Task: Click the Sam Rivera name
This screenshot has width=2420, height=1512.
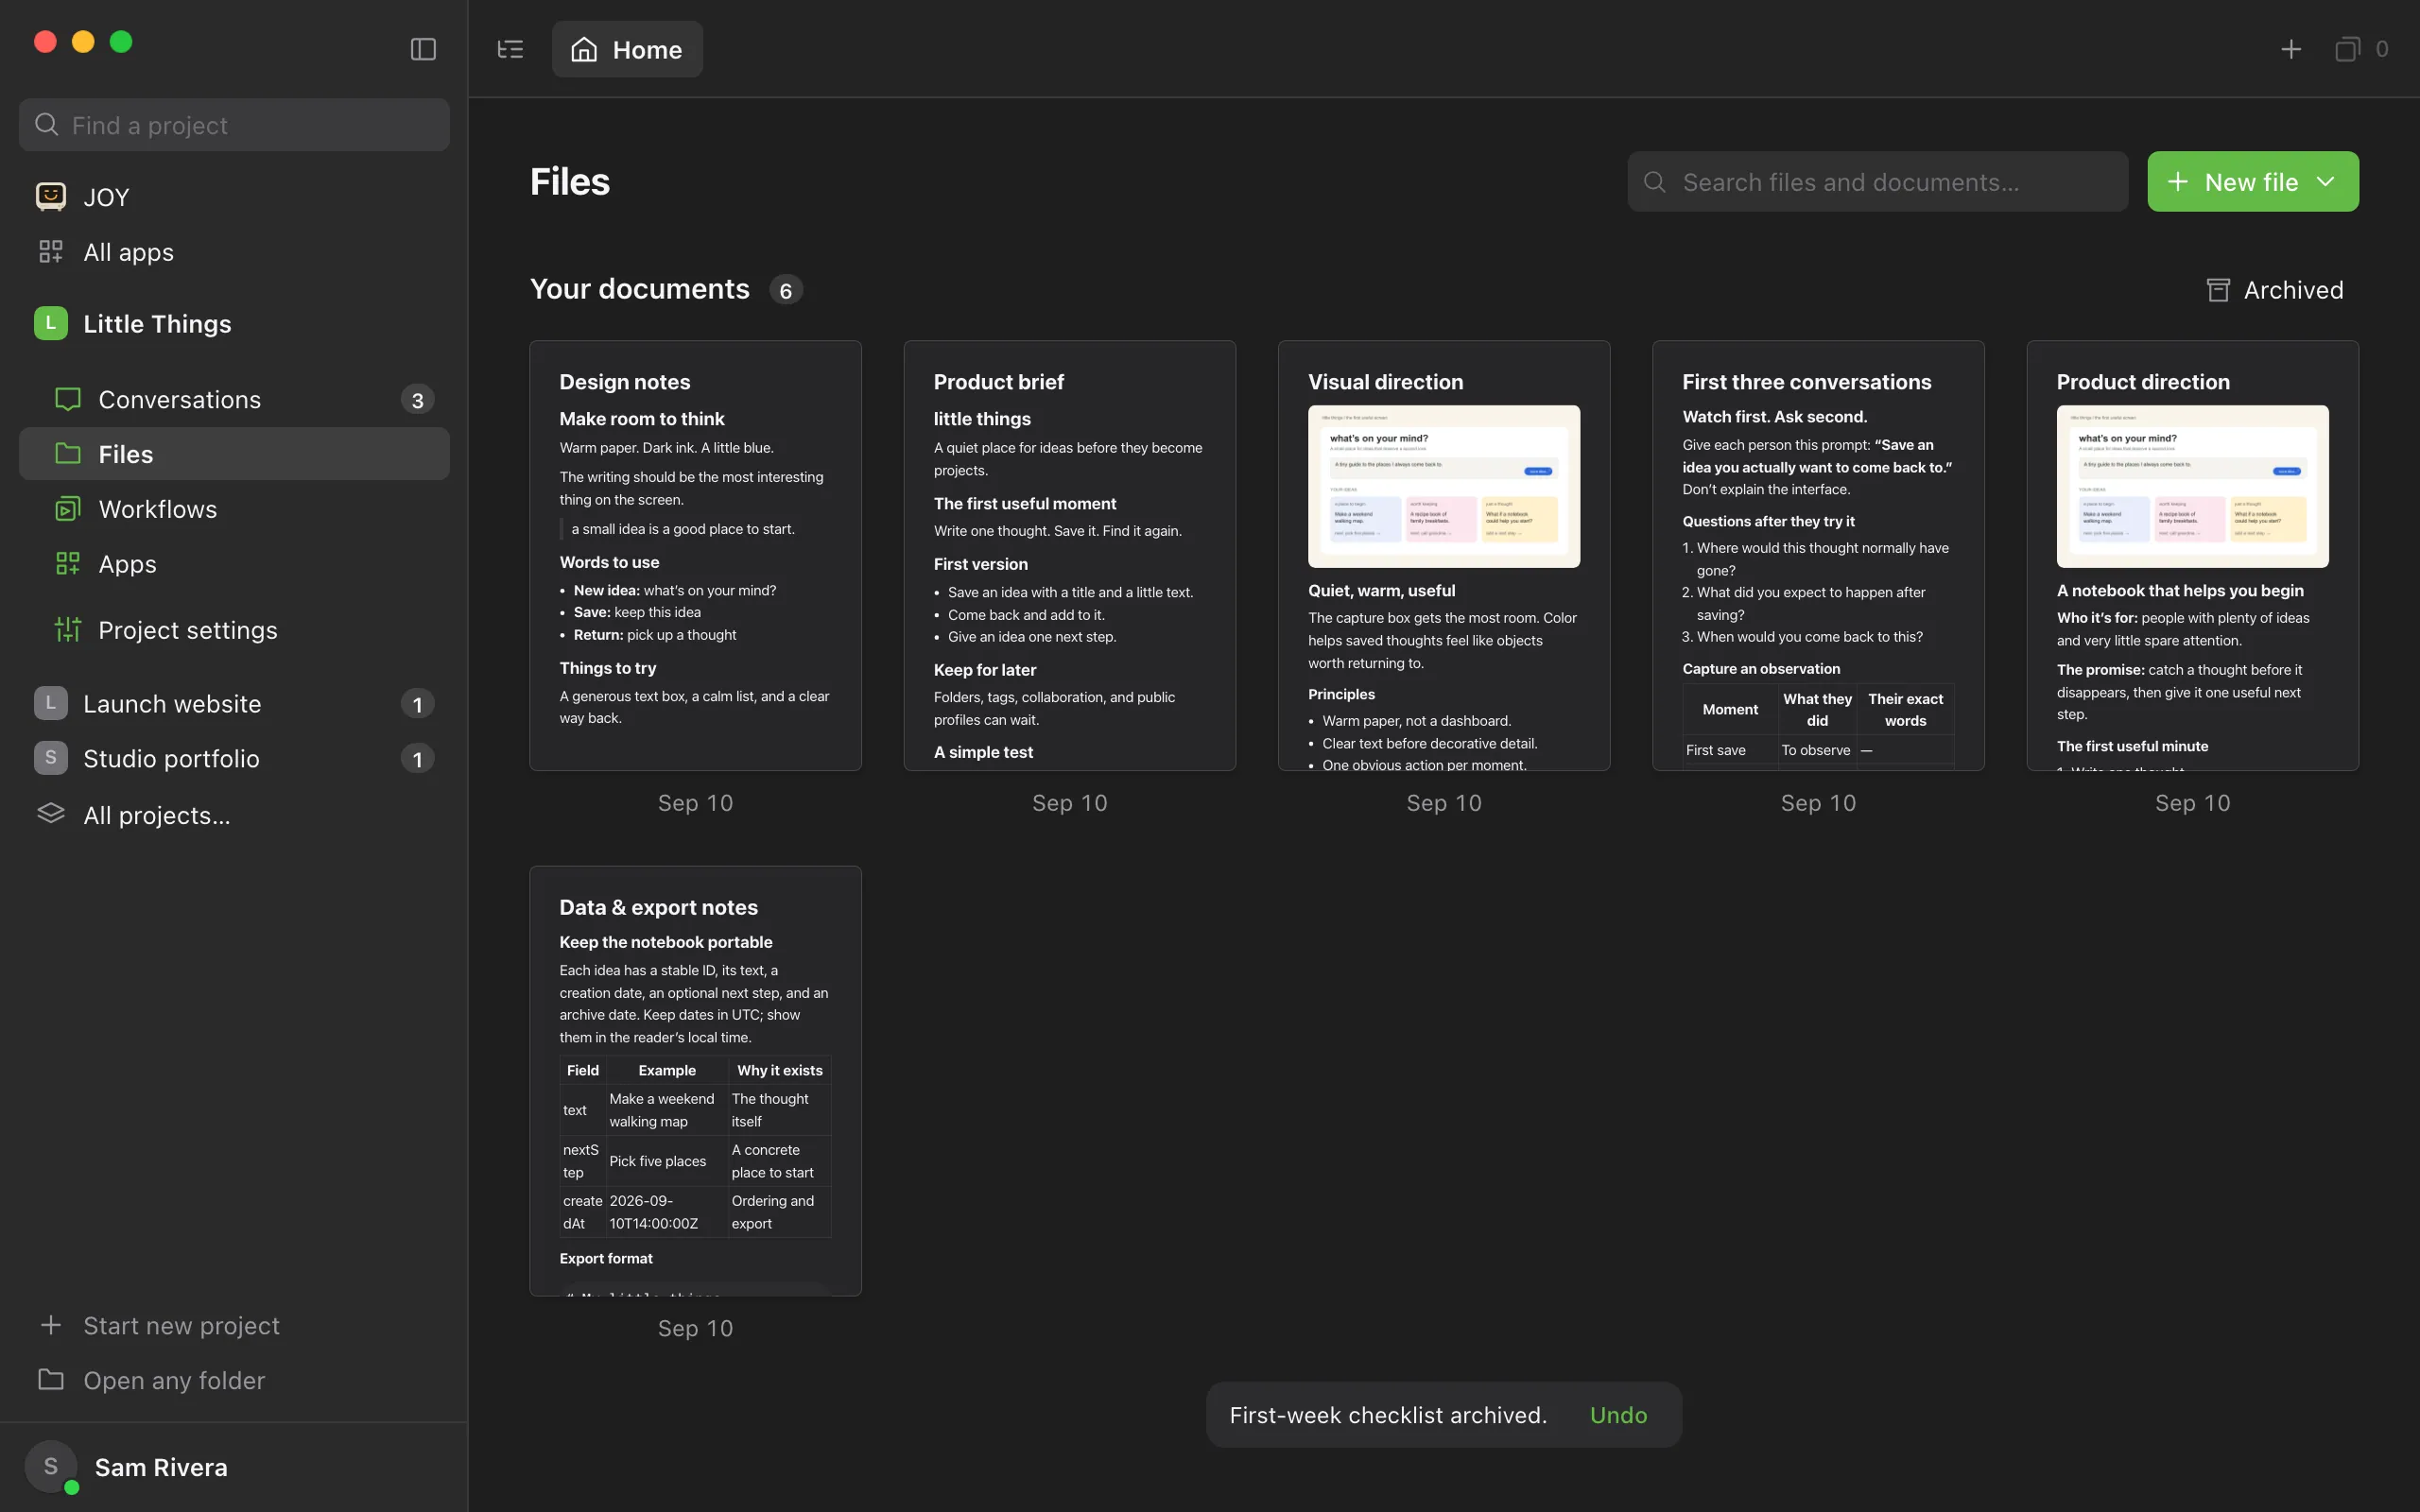Action: click(x=161, y=1467)
